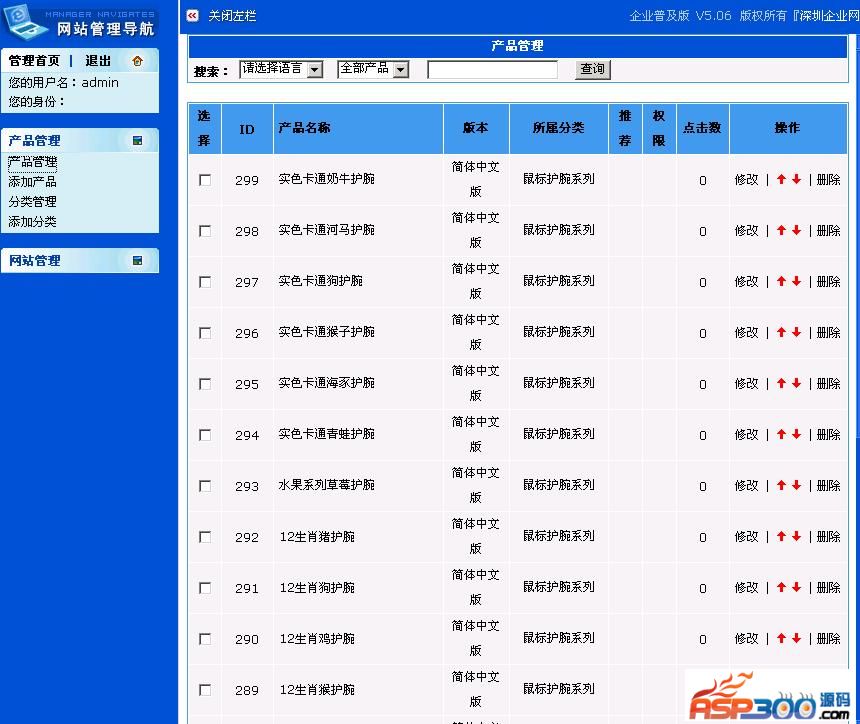This screenshot has width=860, height=724.
Task: Move product 291 up with red arrow
Action: click(782, 587)
